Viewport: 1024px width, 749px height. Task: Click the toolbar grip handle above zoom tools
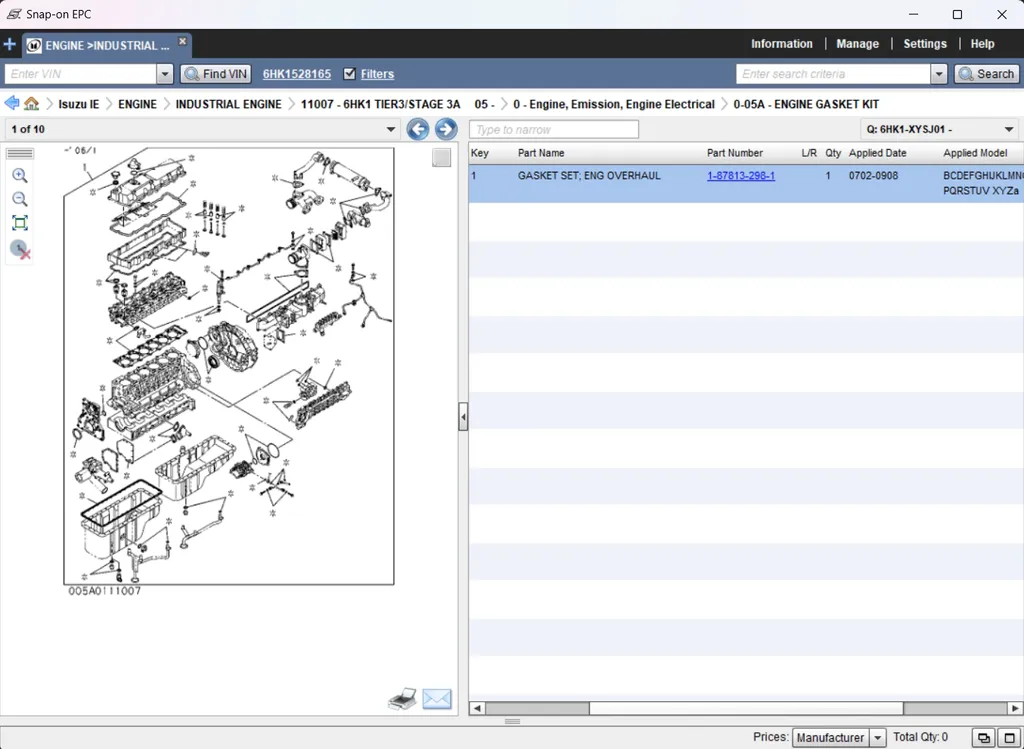20,153
